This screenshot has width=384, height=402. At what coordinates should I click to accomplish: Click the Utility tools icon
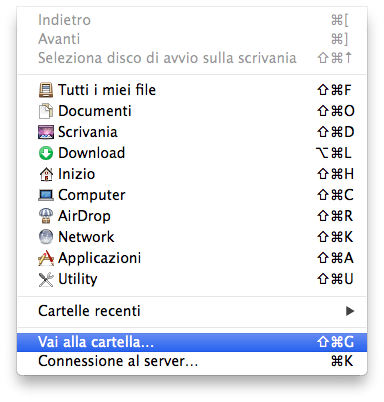point(46,279)
